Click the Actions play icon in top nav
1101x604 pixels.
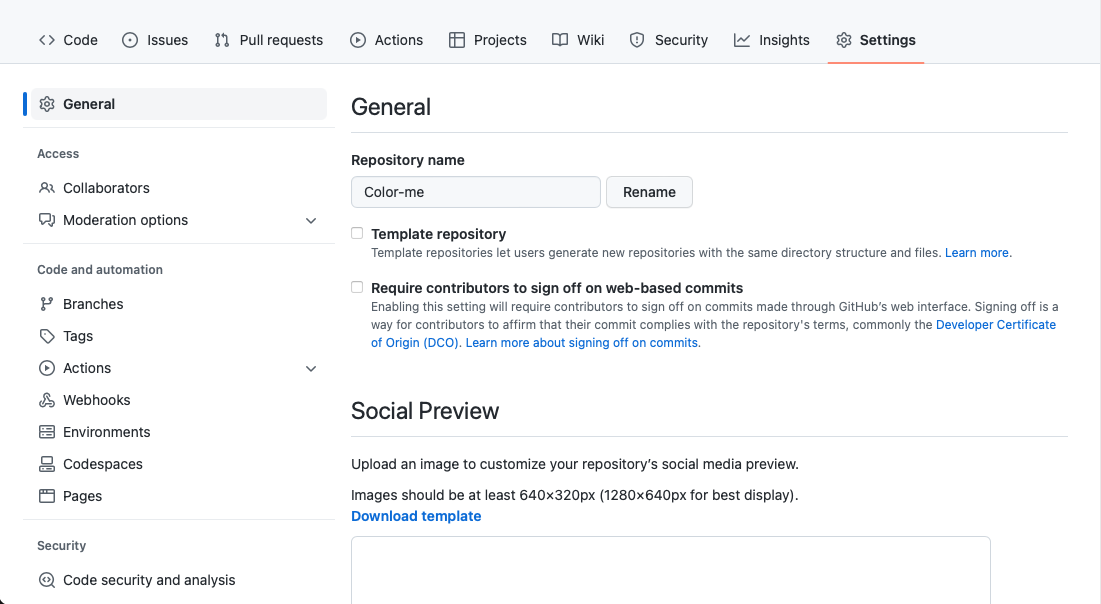357,40
